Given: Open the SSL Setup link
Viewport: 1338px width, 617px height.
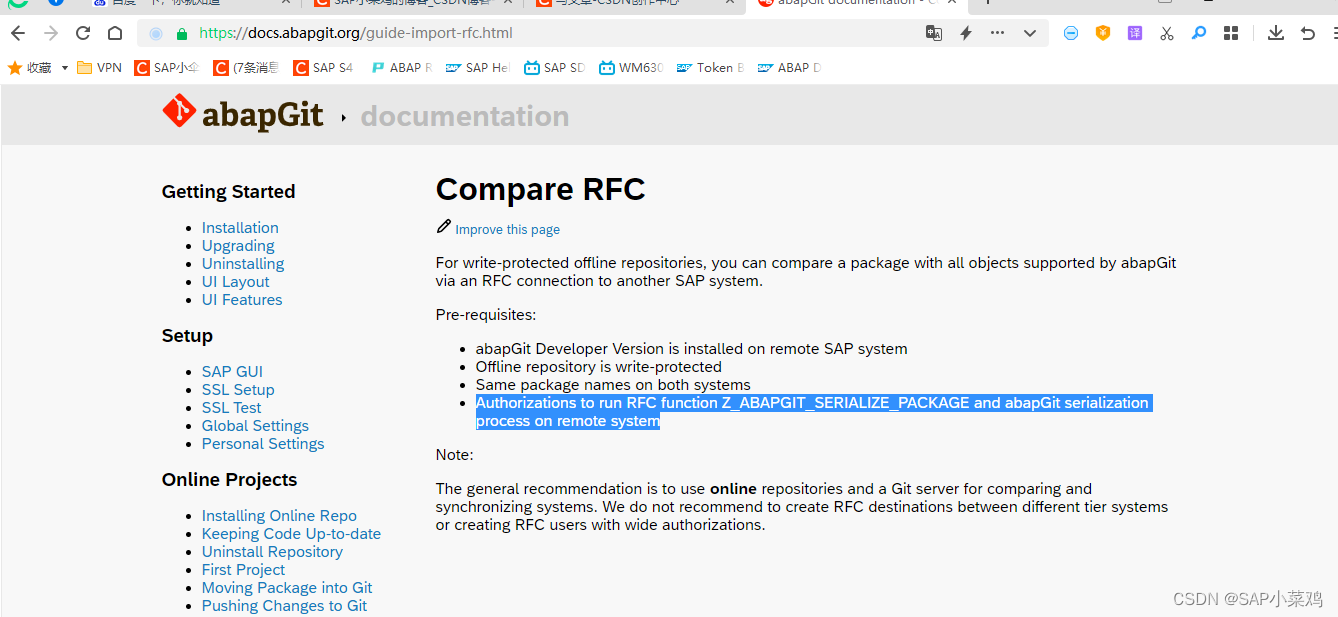Looking at the screenshot, I should (x=238, y=389).
